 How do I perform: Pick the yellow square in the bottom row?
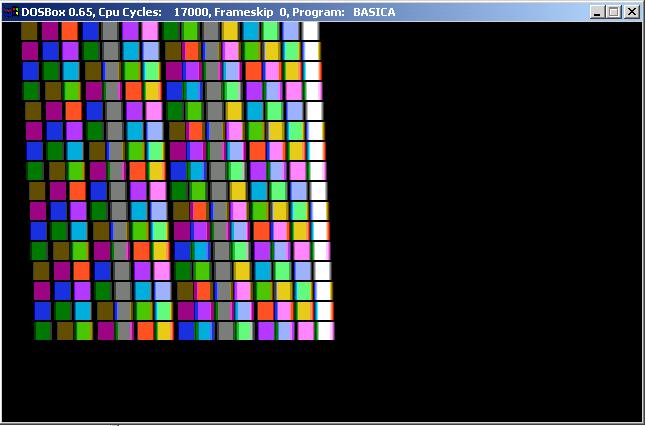coord(165,331)
